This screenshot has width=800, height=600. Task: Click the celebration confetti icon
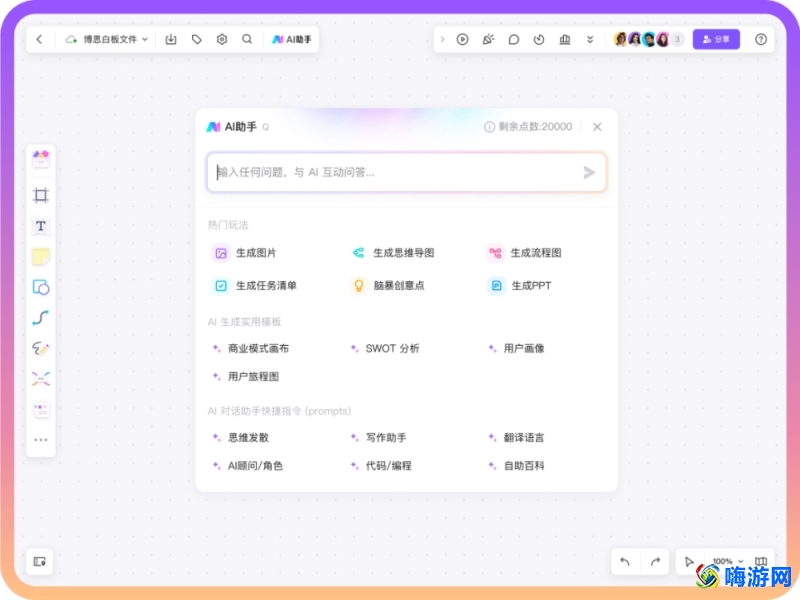point(488,39)
